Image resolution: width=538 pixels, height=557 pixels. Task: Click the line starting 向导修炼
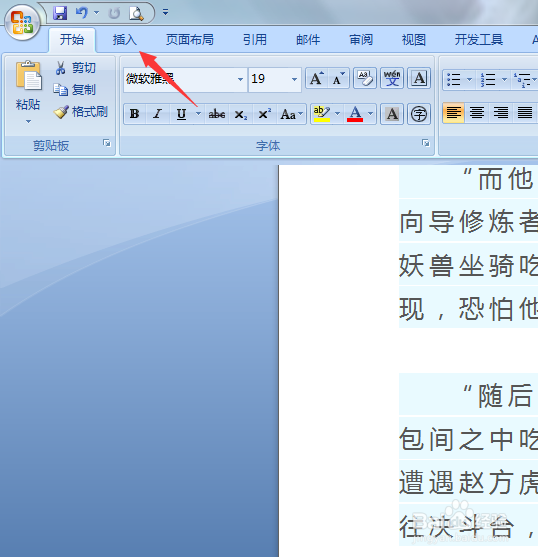click(x=468, y=221)
